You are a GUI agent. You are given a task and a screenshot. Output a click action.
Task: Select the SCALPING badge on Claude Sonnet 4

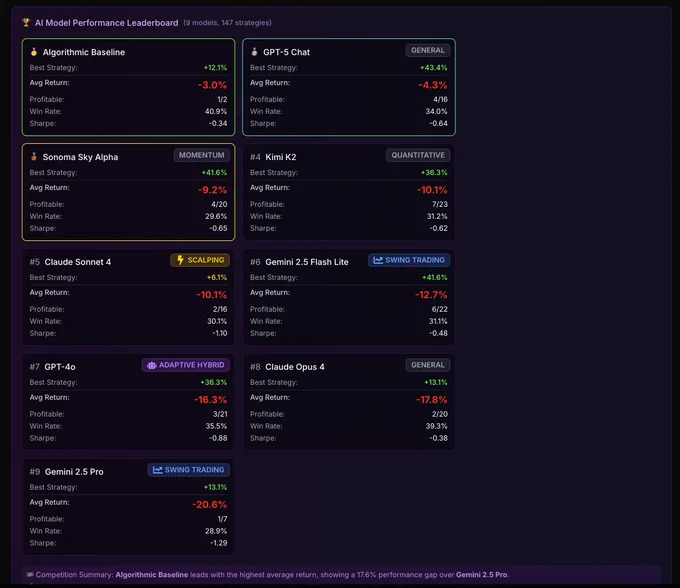coord(200,260)
